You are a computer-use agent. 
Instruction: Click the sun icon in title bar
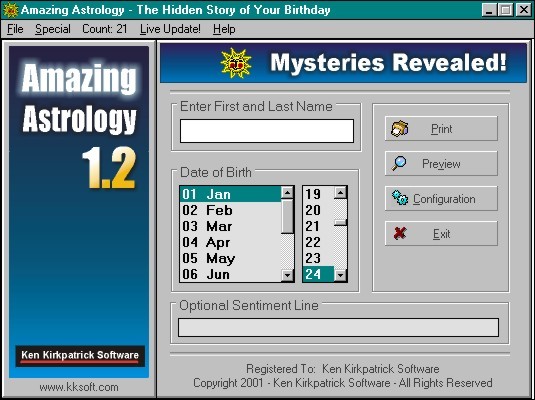[10, 10]
